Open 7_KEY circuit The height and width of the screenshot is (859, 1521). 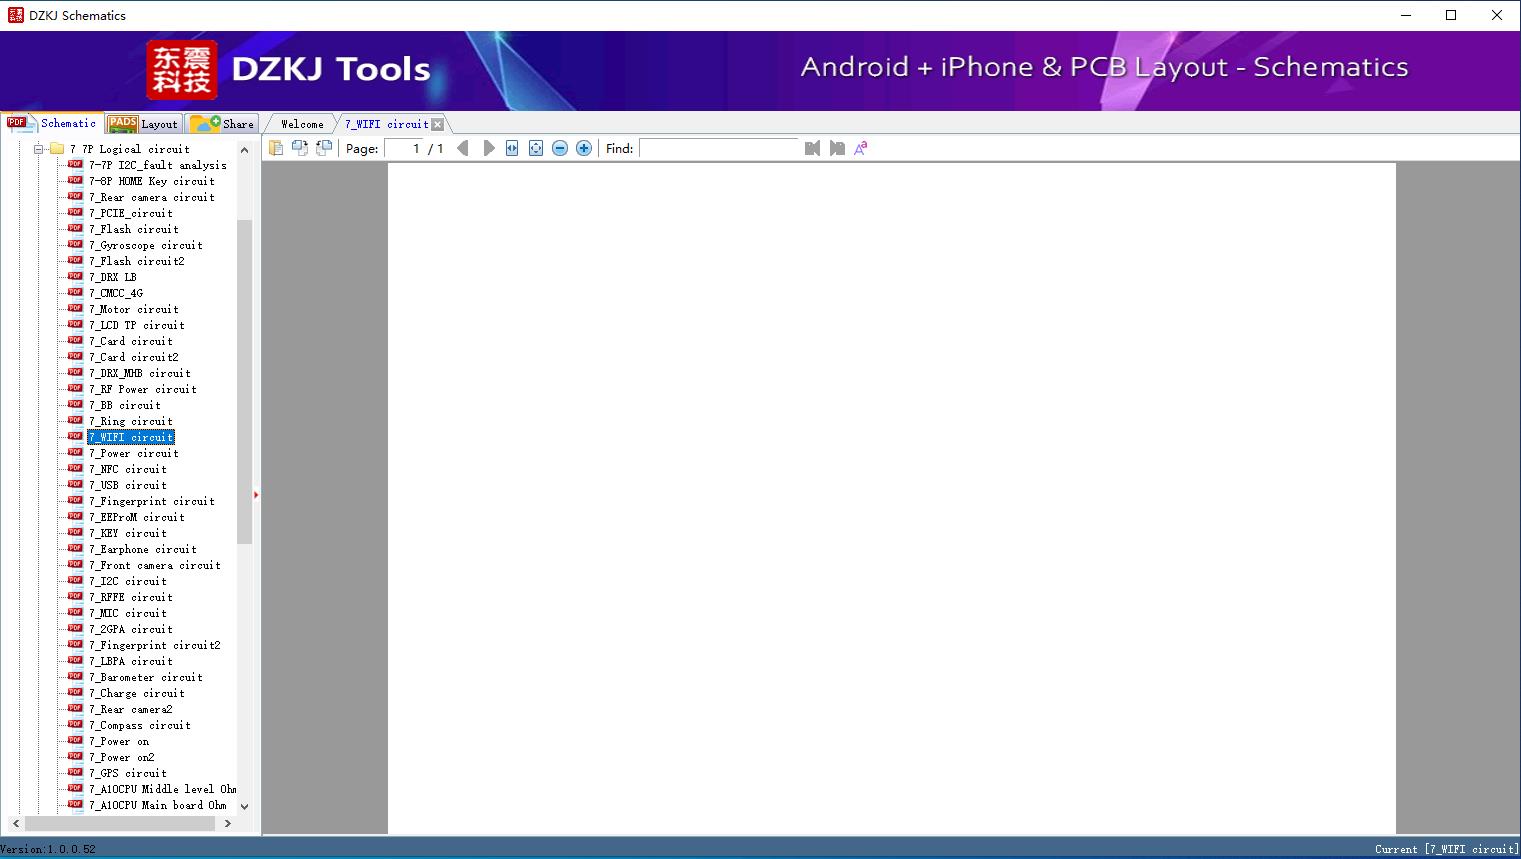click(x=128, y=533)
